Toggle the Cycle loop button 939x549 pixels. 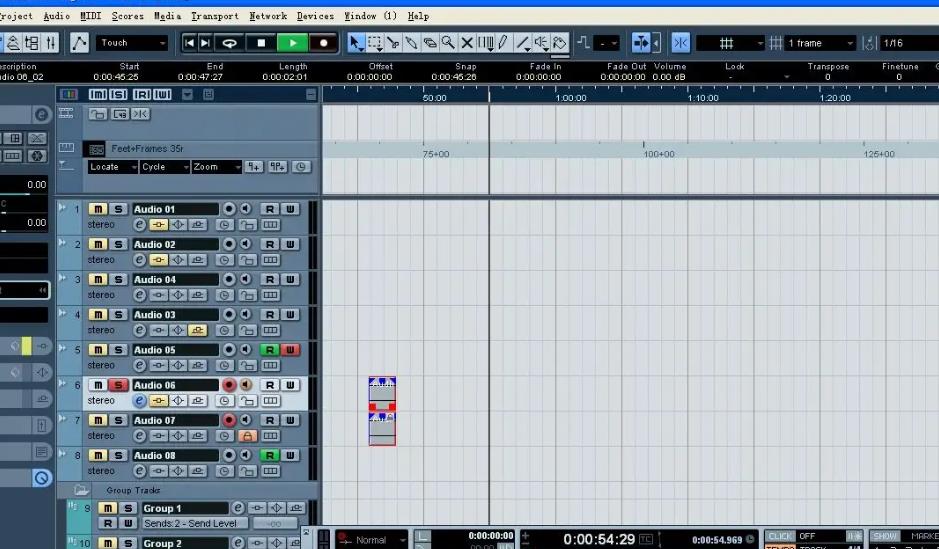click(229, 43)
